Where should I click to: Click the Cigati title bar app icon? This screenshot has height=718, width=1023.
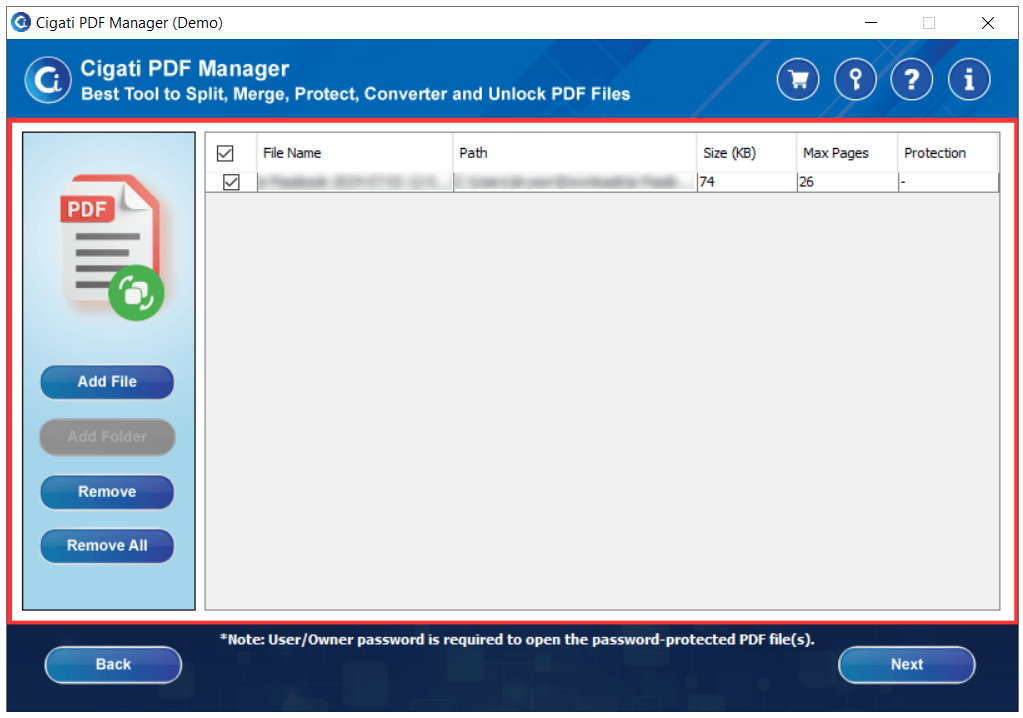click(x=21, y=22)
